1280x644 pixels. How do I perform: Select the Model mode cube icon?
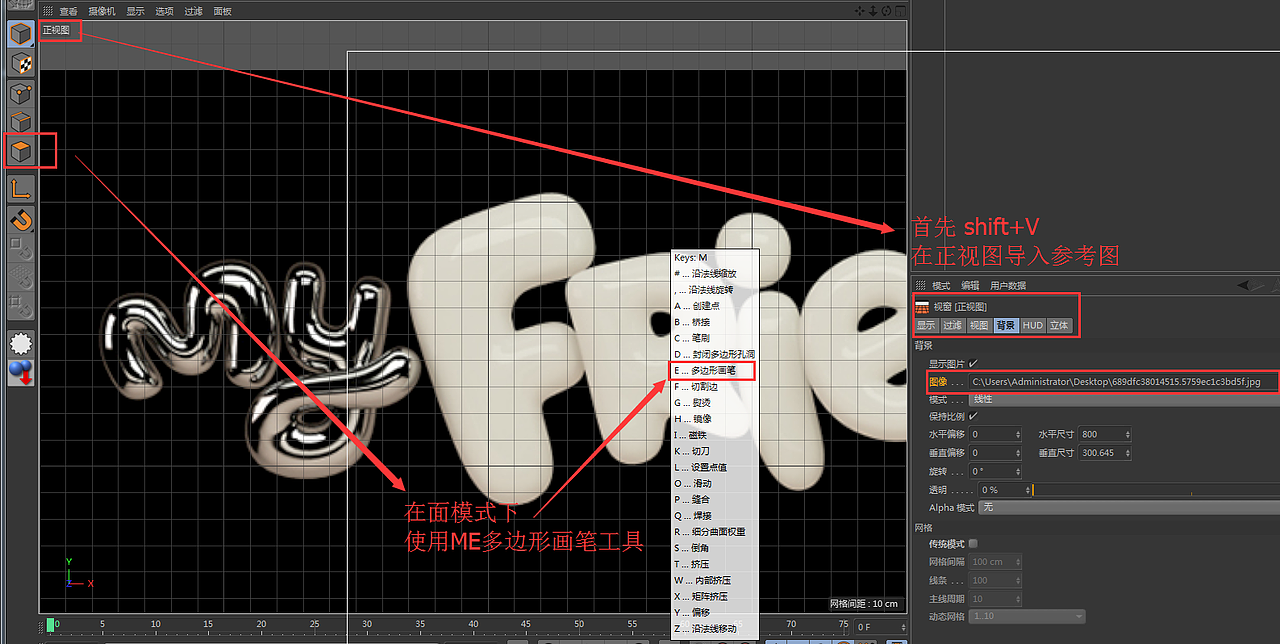(x=20, y=34)
